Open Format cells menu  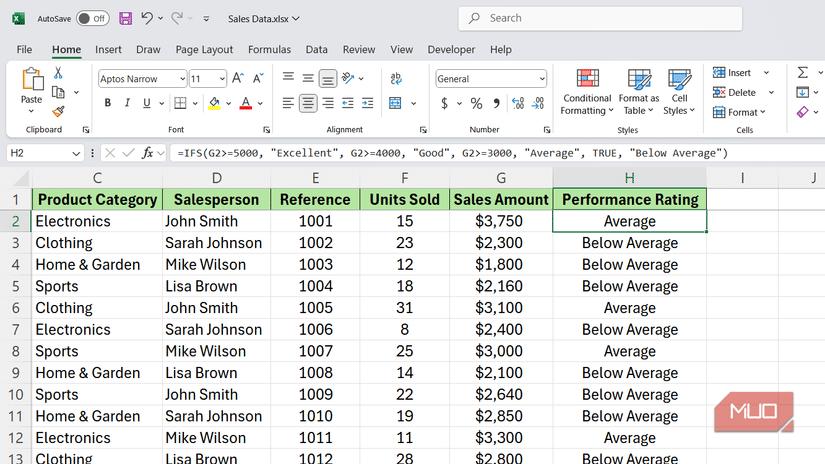739,112
